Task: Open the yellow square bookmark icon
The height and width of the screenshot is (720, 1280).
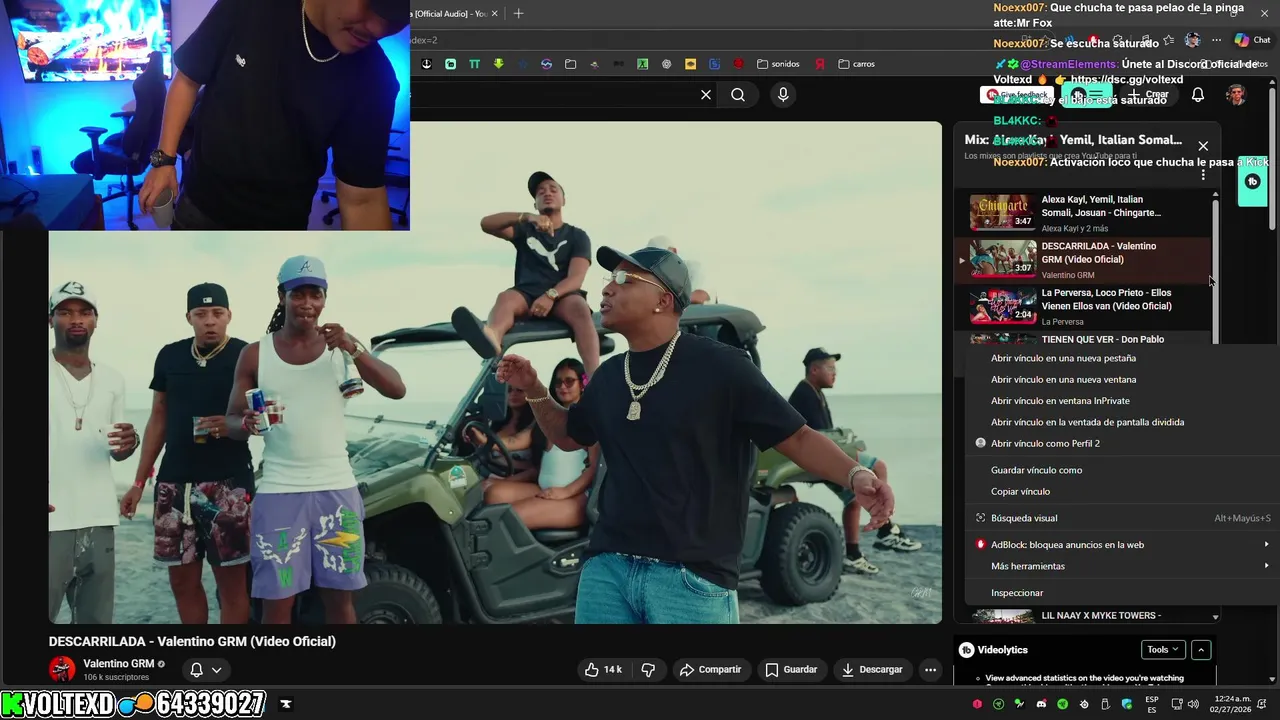Action: pos(690,64)
